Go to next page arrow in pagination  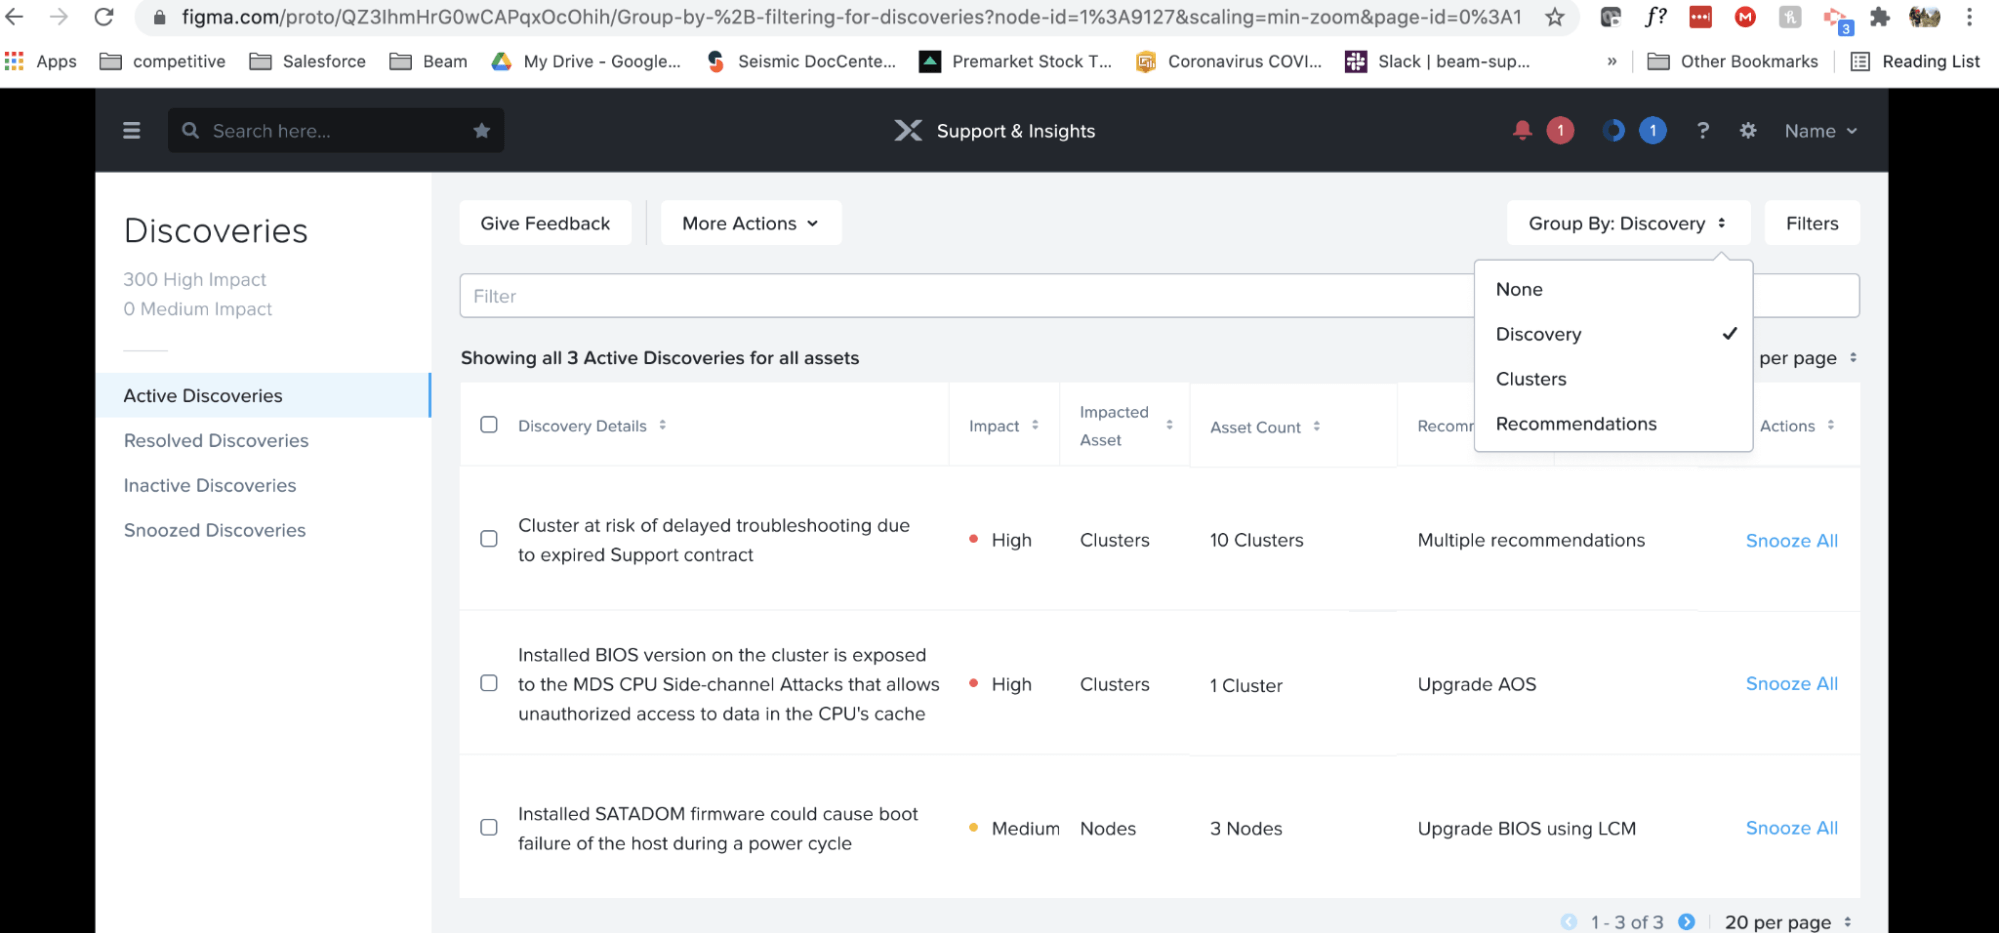[1687, 921]
